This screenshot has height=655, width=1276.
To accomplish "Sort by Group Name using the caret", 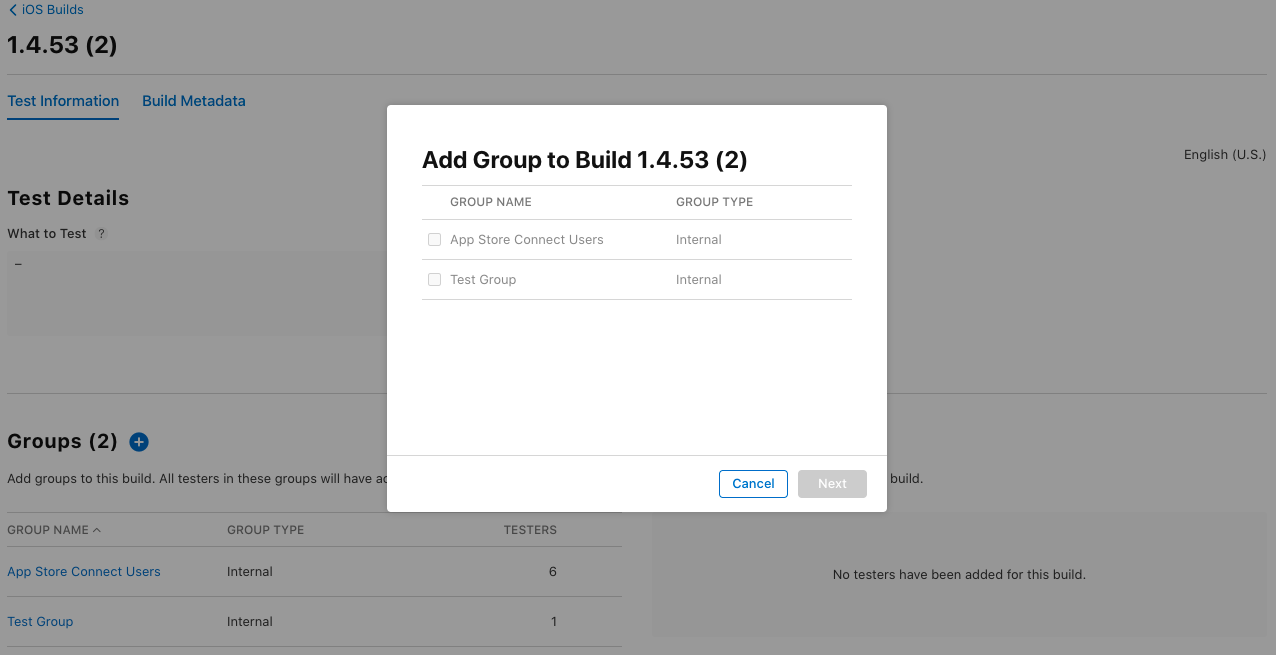I will tap(97, 530).
